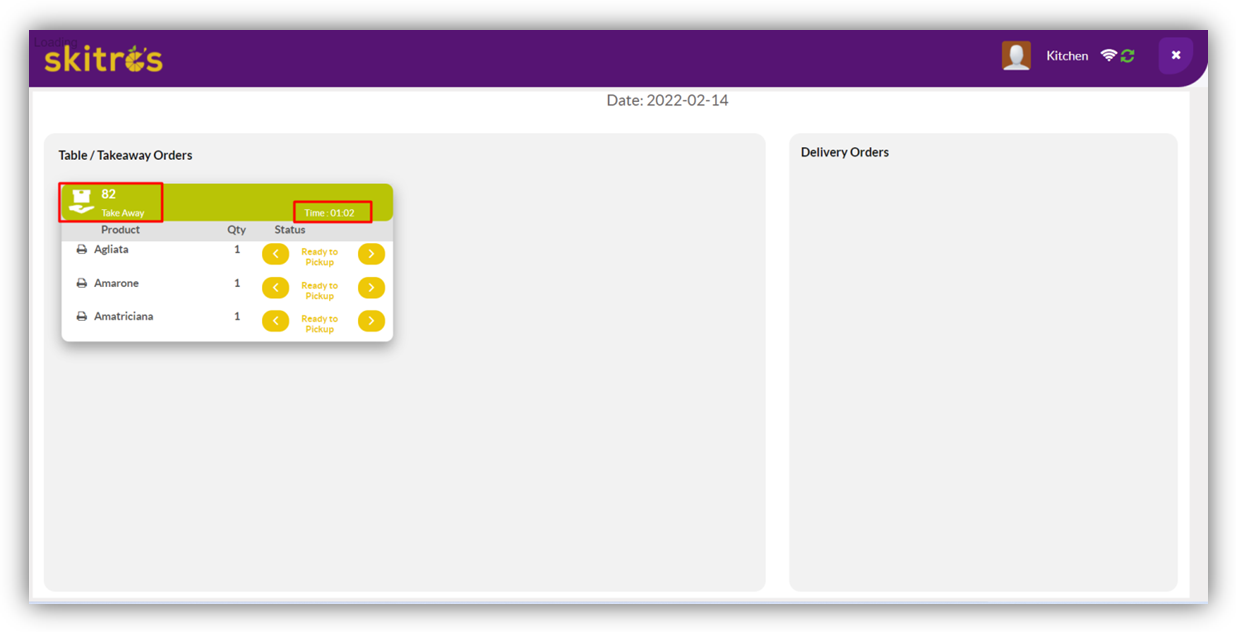Viewport: 1236px width, 632px height.
Task: Revert Agliata status with left arrow
Action: (x=275, y=254)
